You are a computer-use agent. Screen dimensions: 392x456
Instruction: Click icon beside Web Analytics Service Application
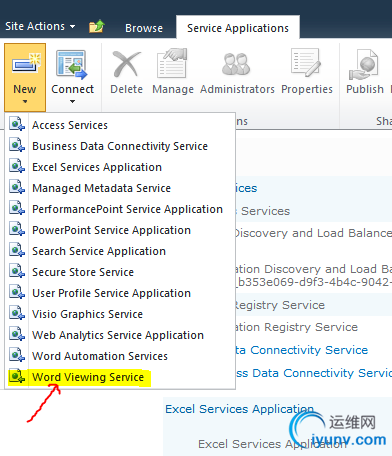[17, 334]
